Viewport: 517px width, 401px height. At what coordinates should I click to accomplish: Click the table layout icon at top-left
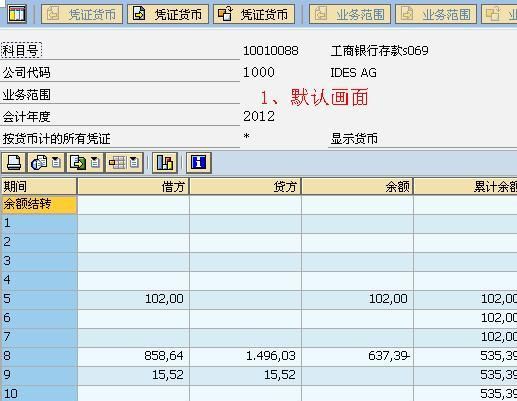pyautogui.click(x=17, y=13)
